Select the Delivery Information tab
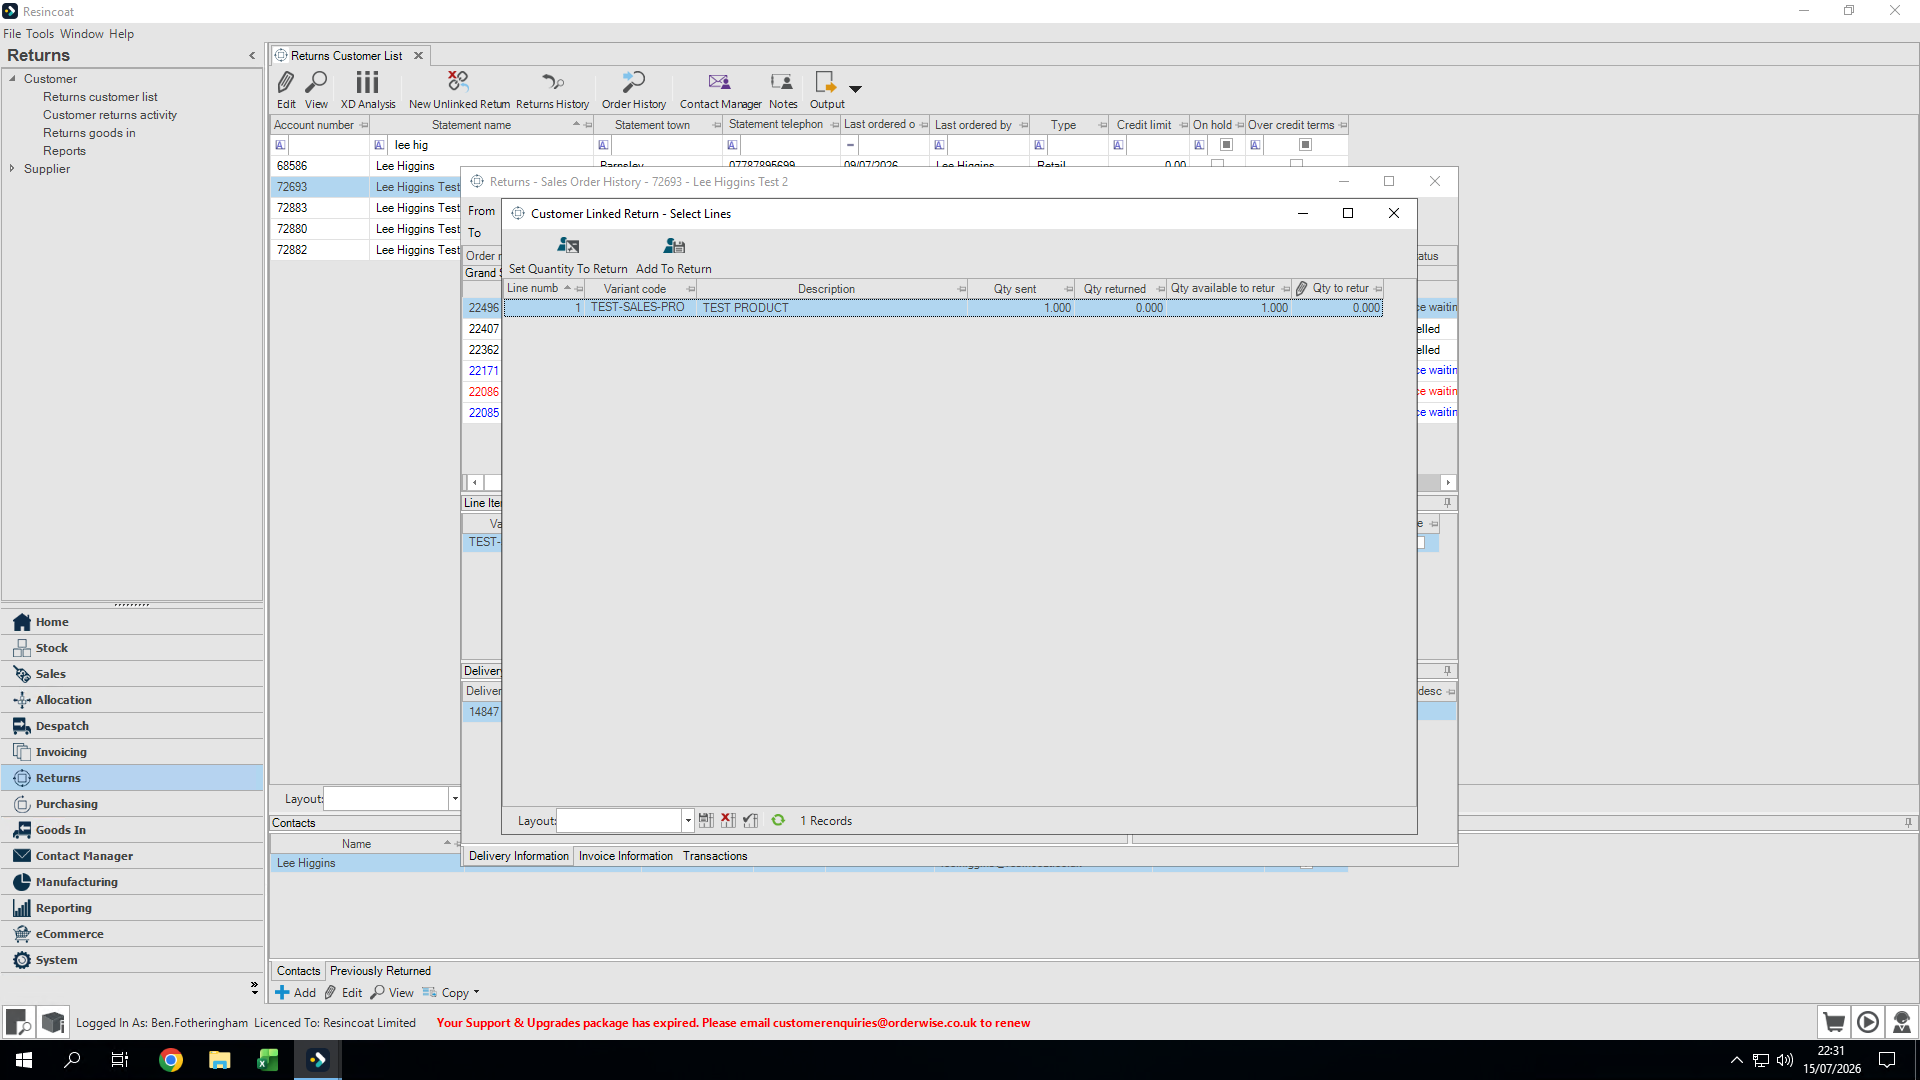The width and height of the screenshot is (1920, 1080). tap(518, 856)
